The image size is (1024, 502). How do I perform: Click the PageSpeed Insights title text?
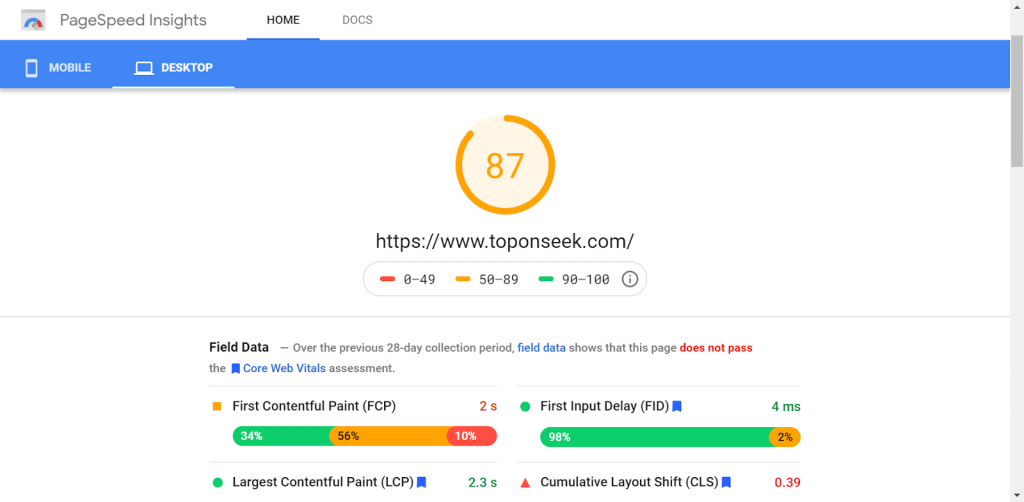(133, 20)
